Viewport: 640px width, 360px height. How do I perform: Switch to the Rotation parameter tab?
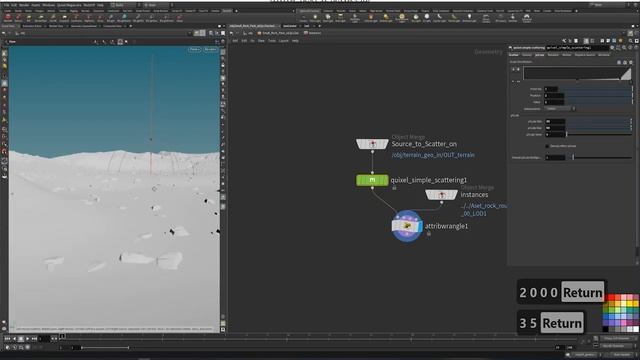coord(553,55)
